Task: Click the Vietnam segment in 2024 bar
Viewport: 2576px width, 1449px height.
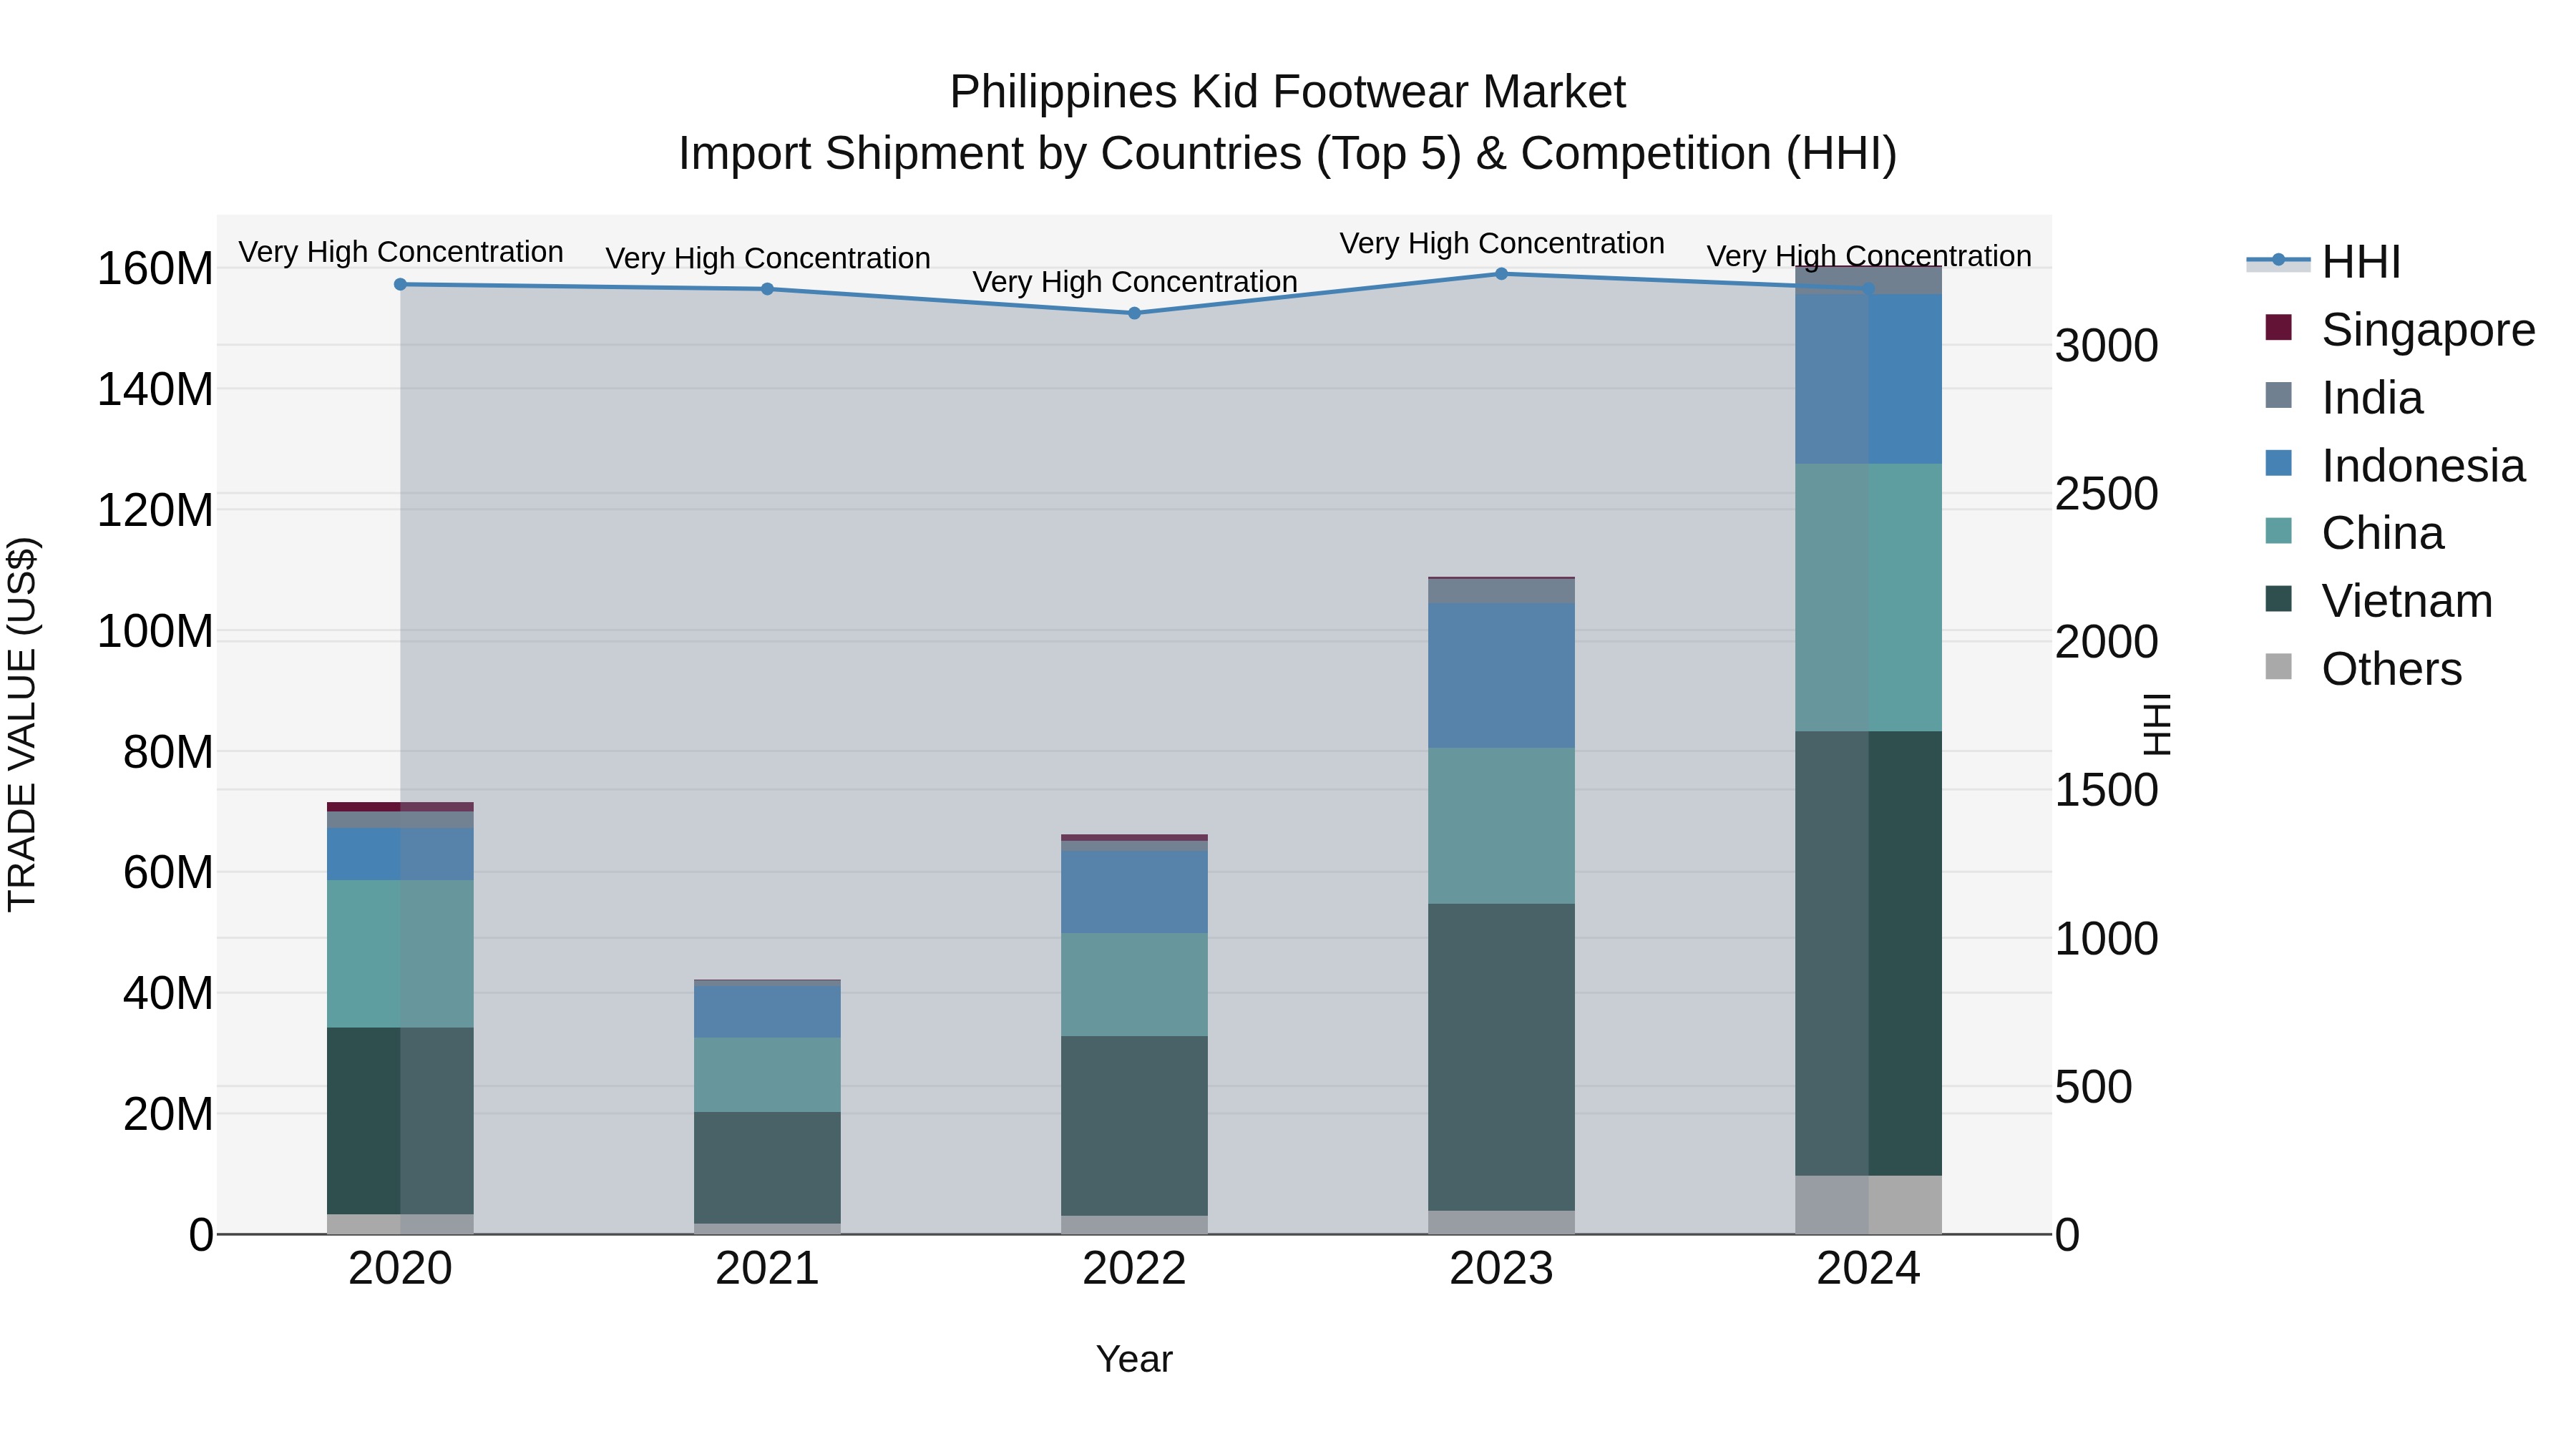Action: pos(1868,954)
